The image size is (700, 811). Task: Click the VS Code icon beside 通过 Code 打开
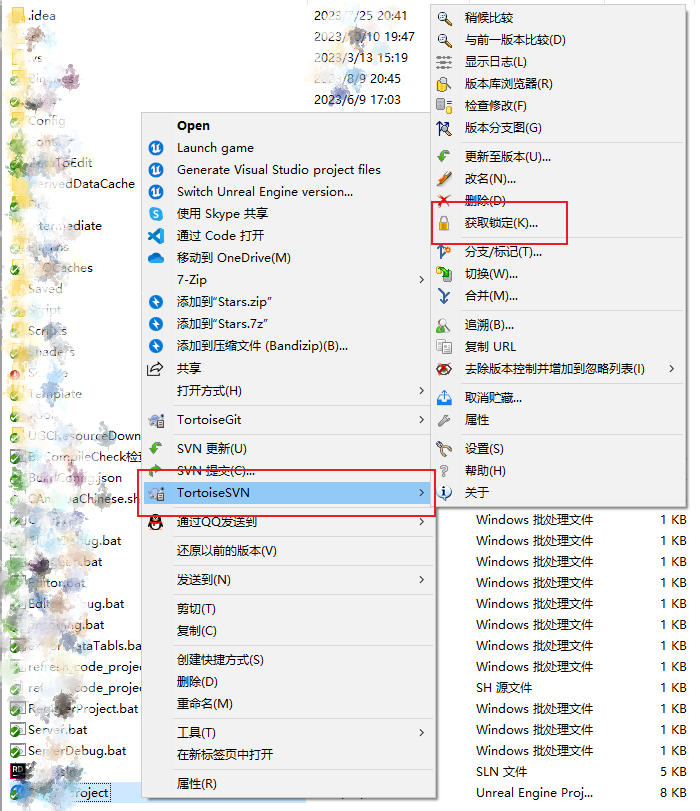(x=155, y=236)
